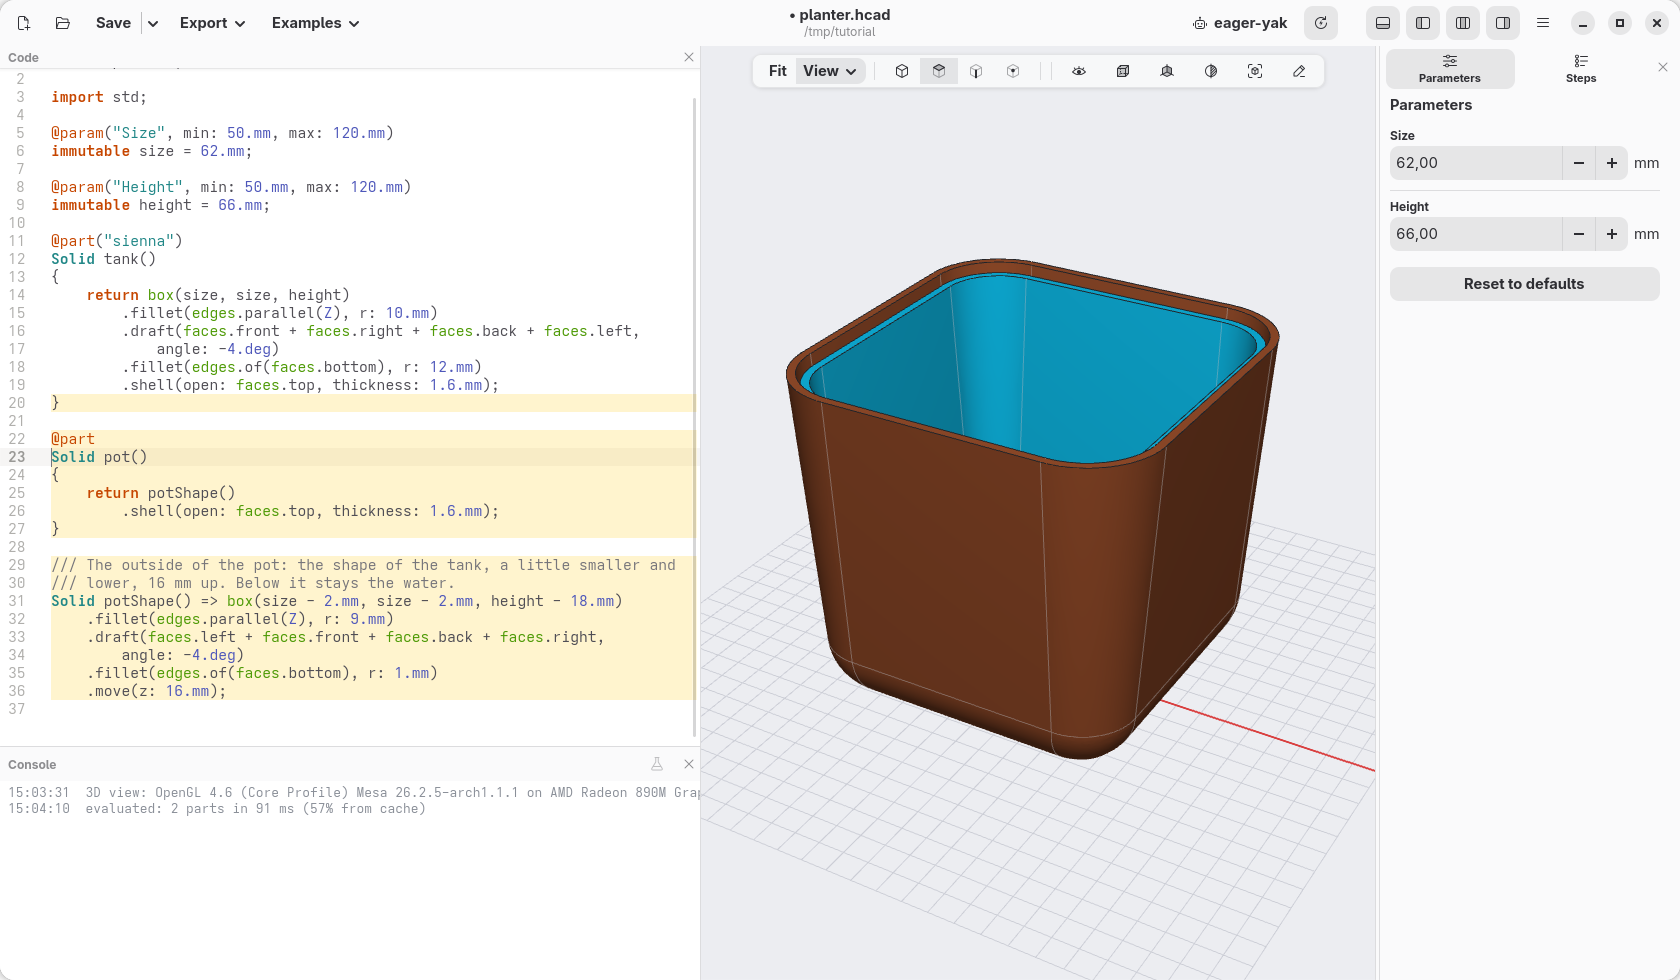
Task: Toggle the cube-on-grid icon in the viewport toolbar
Action: click(x=1167, y=71)
